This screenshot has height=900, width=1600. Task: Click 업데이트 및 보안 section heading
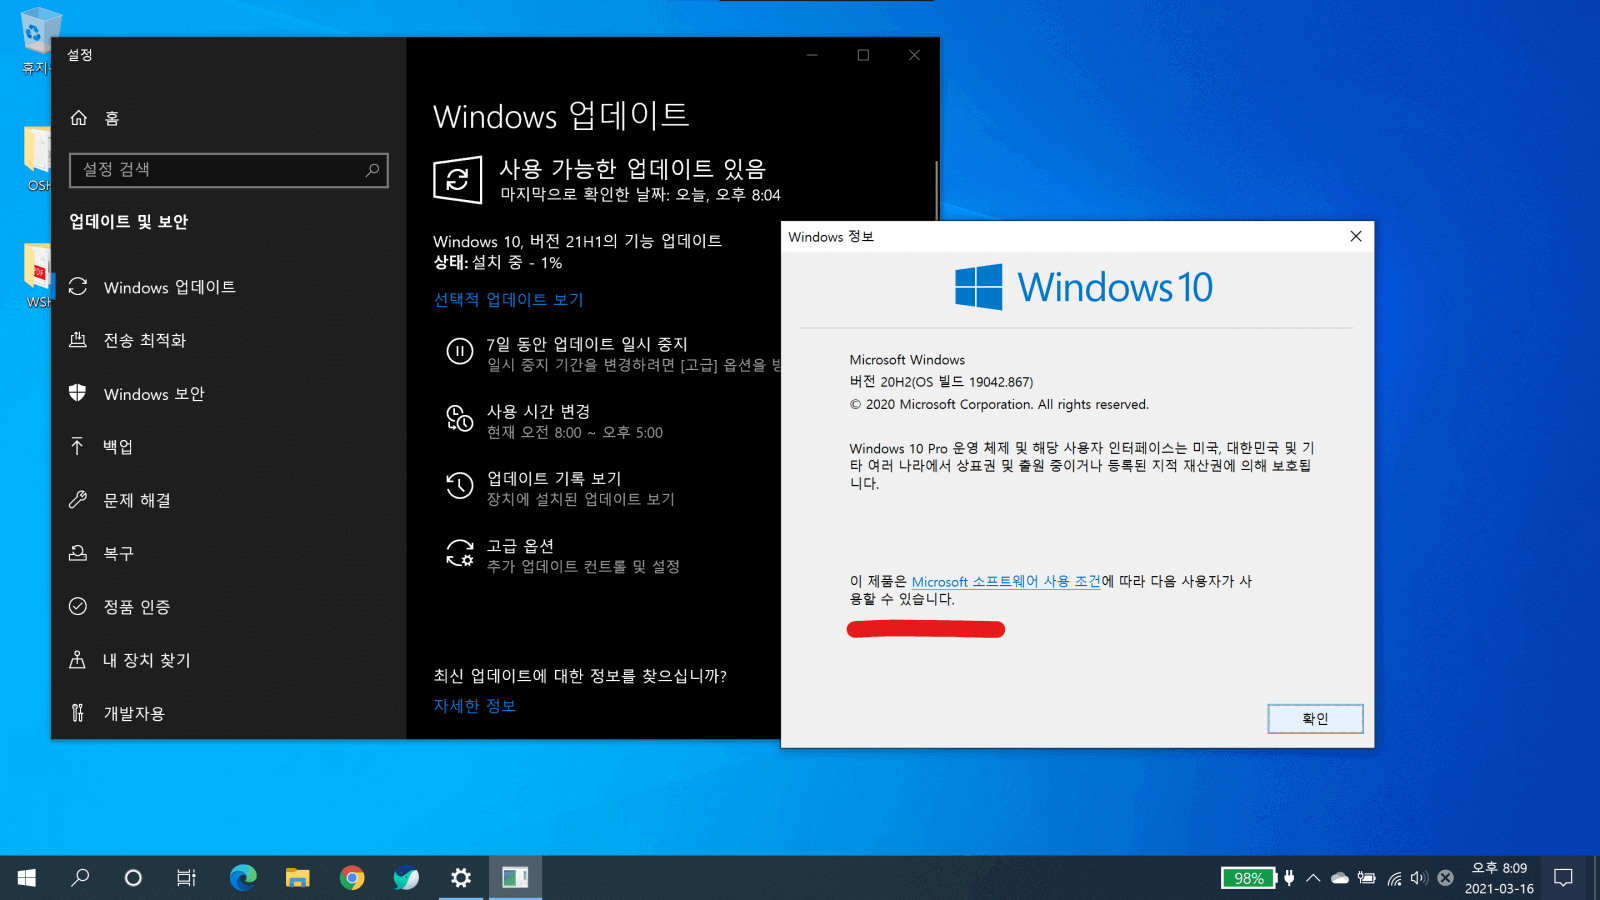point(128,222)
